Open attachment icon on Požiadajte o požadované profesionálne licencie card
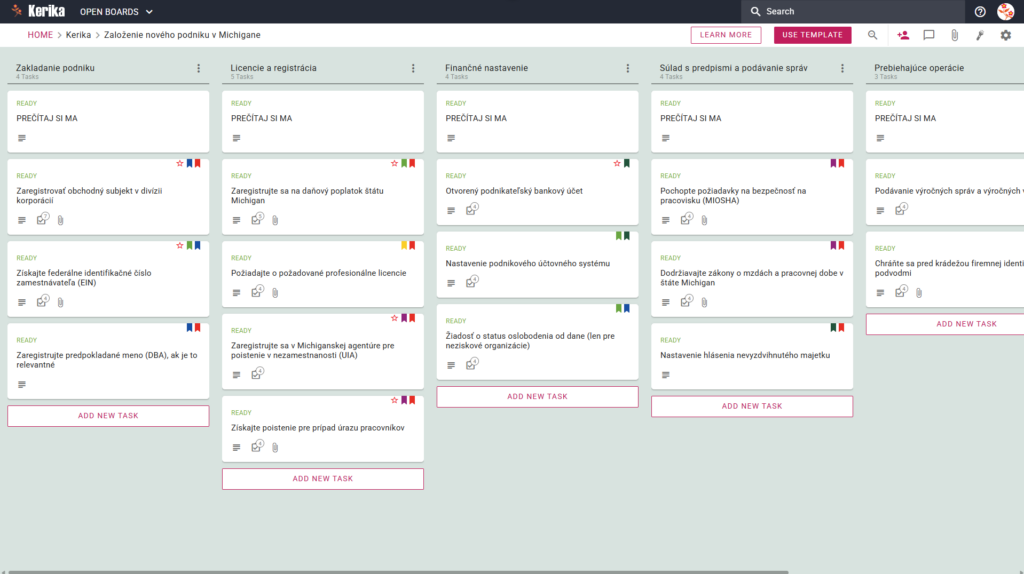This screenshot has height=574, width=1024. coord(276,293)
